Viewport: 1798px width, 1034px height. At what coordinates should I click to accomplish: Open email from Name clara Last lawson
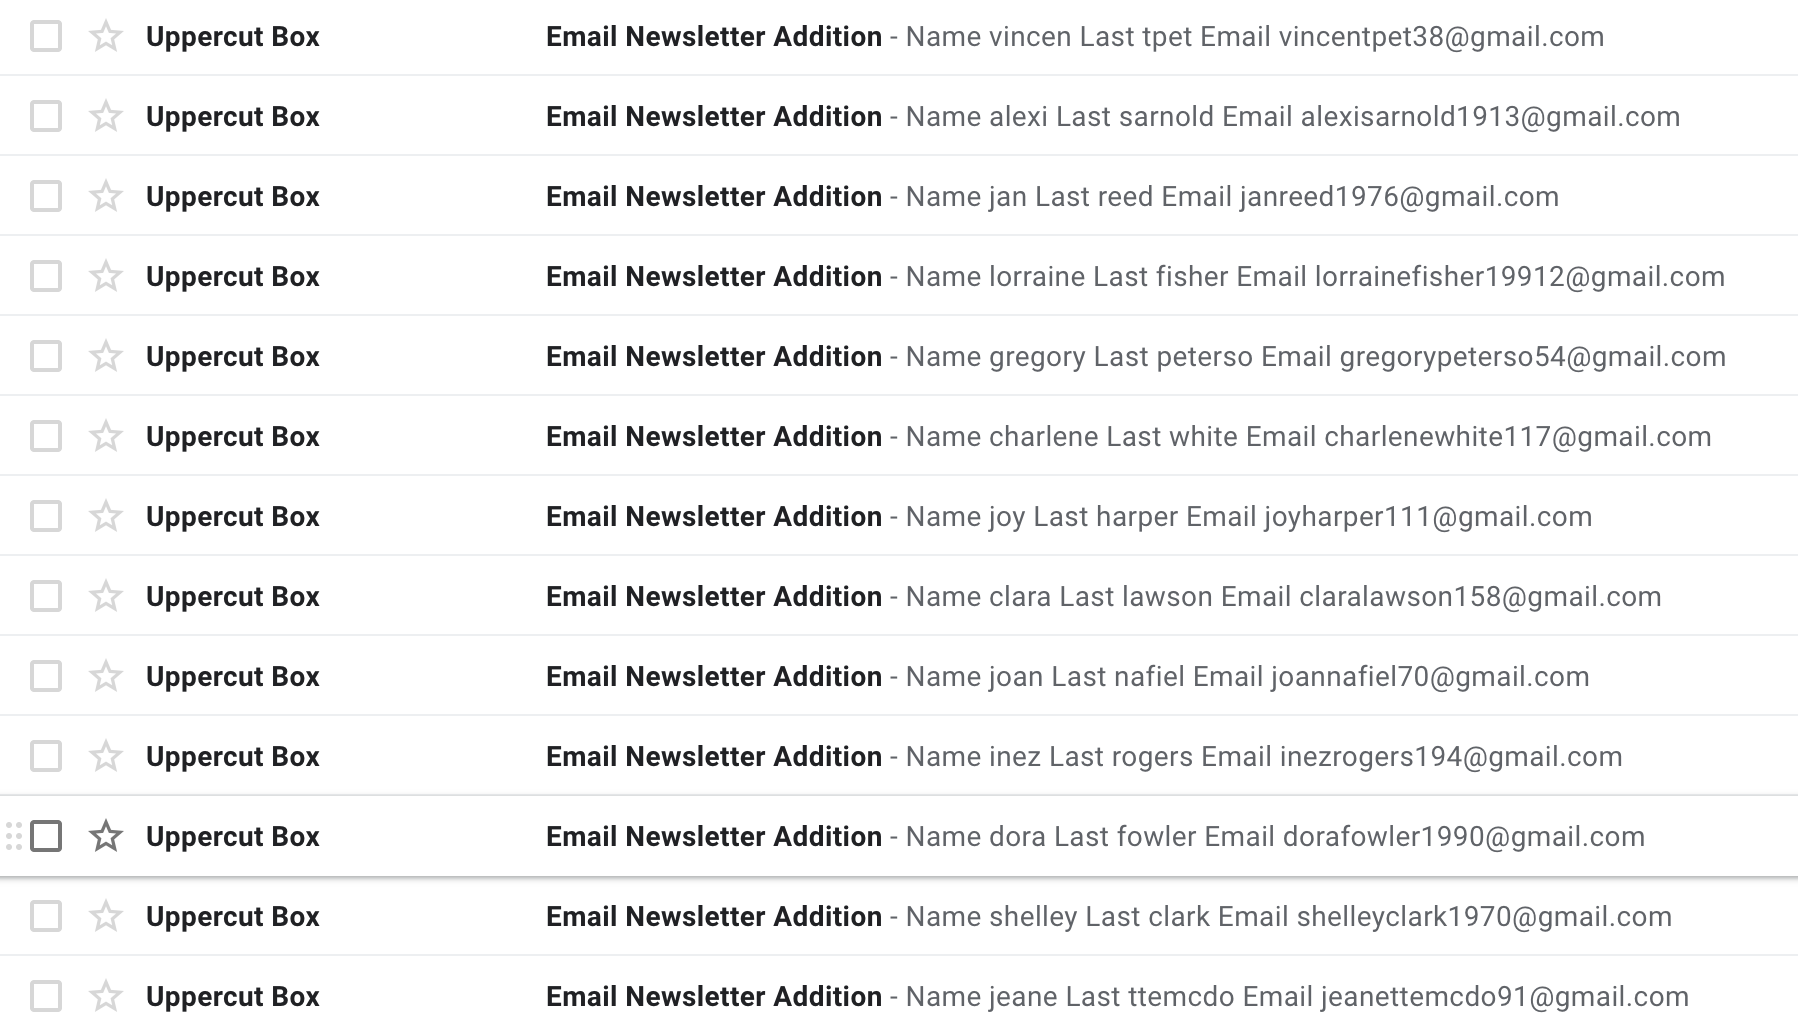(x=899, y=597)
